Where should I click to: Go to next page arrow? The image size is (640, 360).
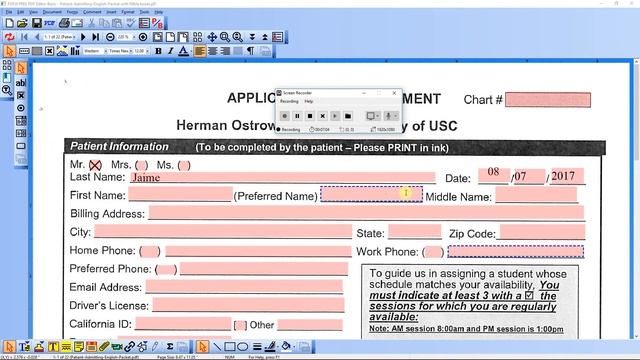click(x=83, y=37)
